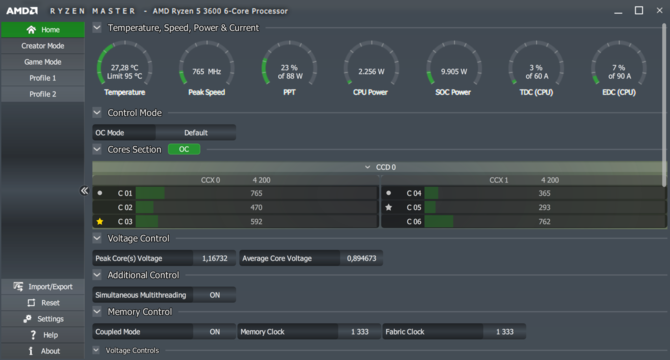Collapse the Memory Control section

[x=97, y=312]
